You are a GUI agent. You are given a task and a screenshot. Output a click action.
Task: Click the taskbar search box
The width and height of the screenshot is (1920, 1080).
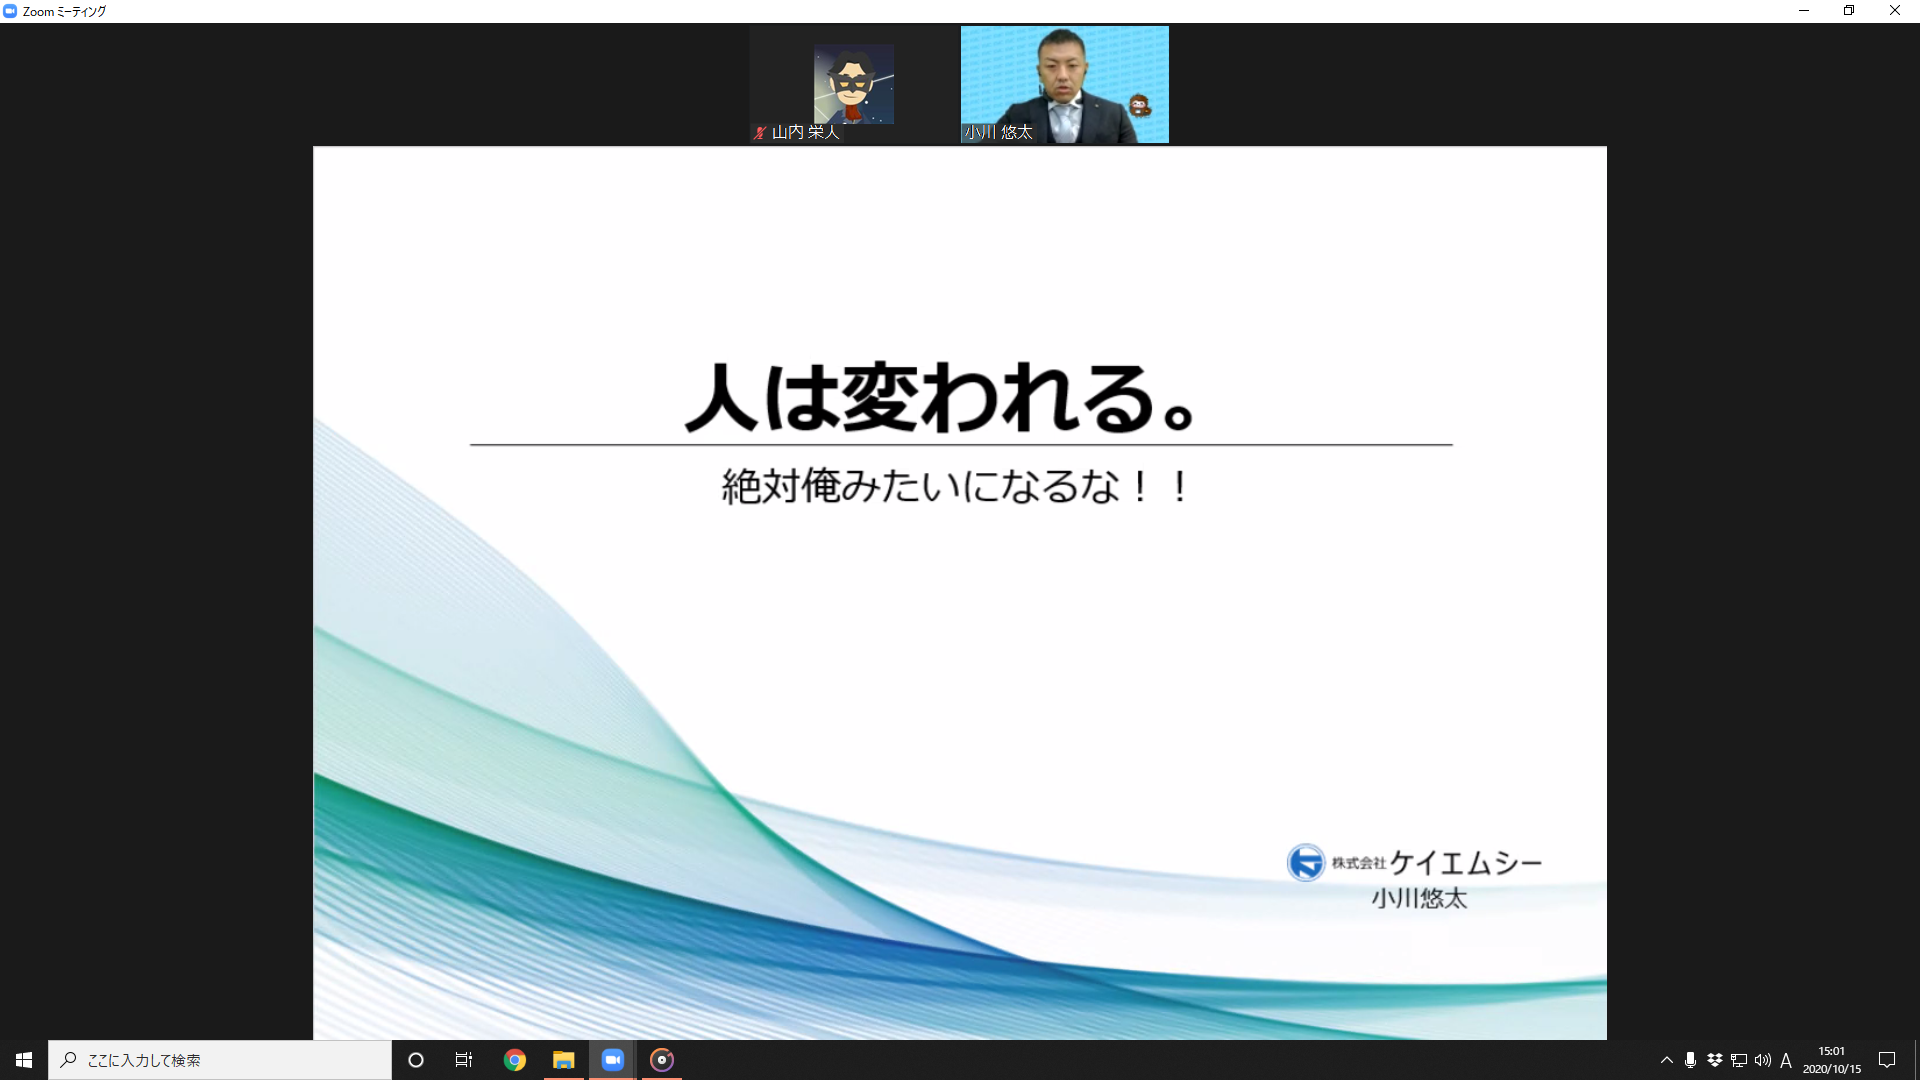coord(220,1060)
